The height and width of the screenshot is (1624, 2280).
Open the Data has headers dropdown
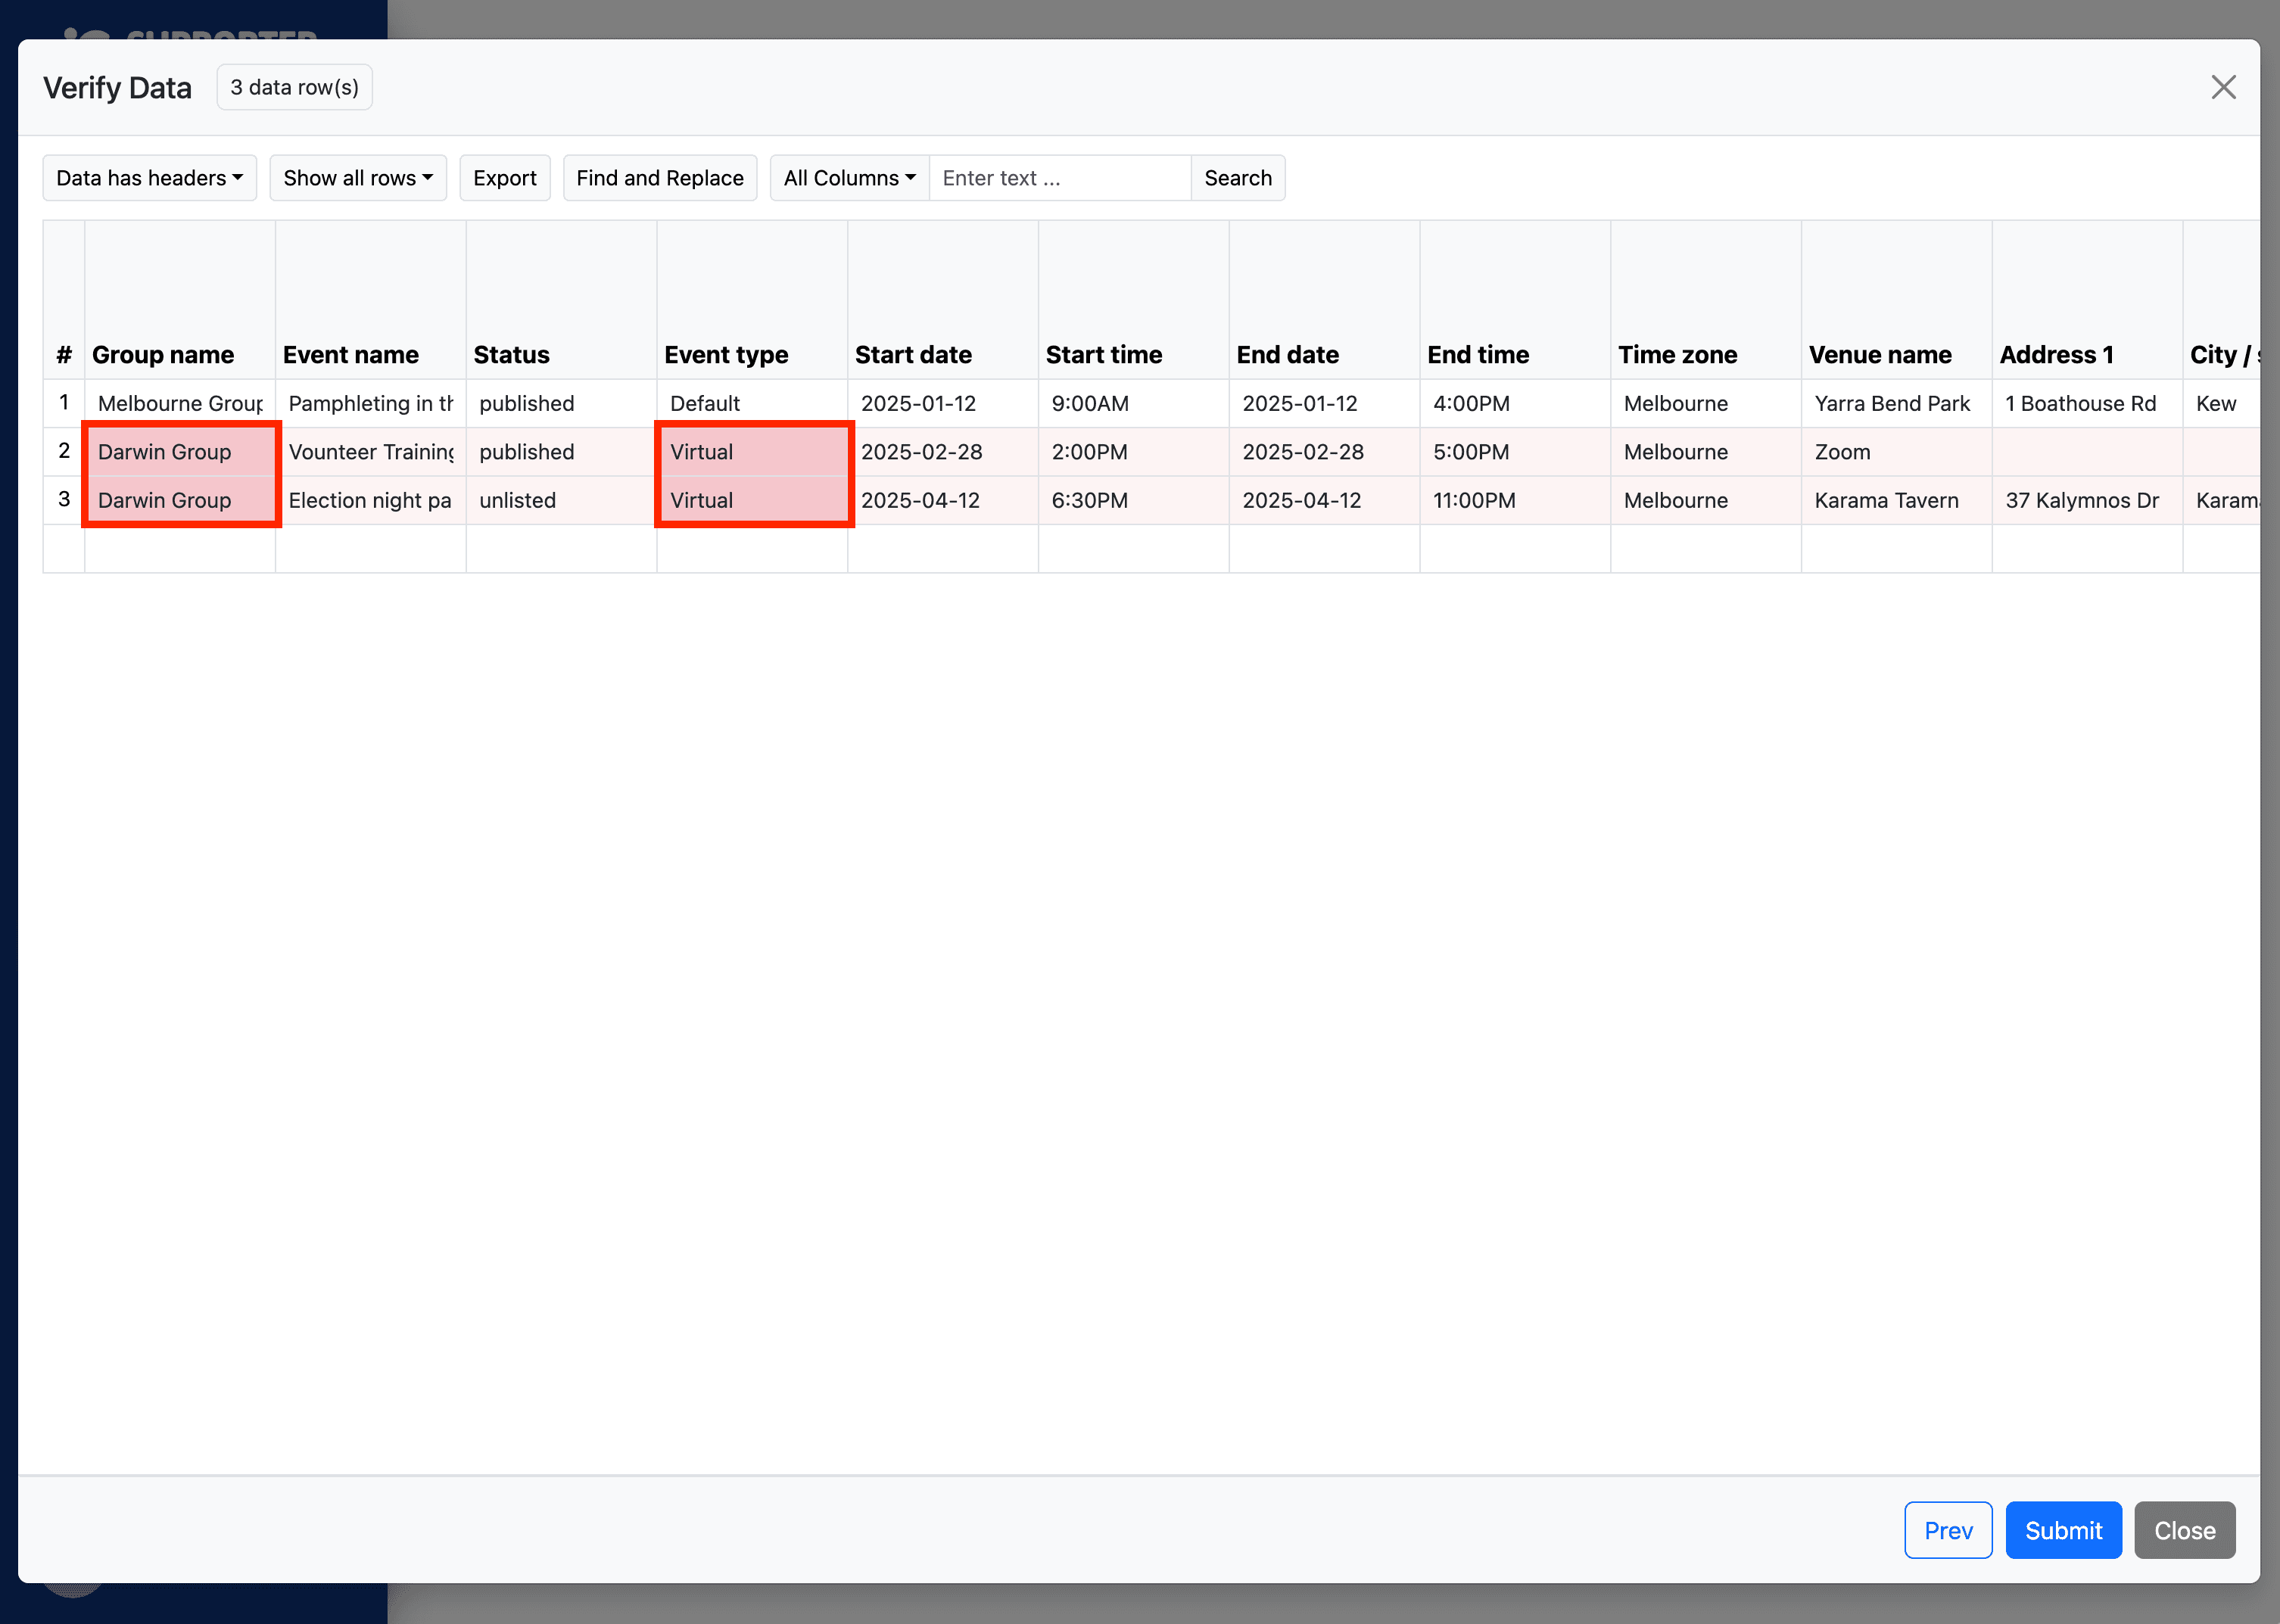[149, 178]
